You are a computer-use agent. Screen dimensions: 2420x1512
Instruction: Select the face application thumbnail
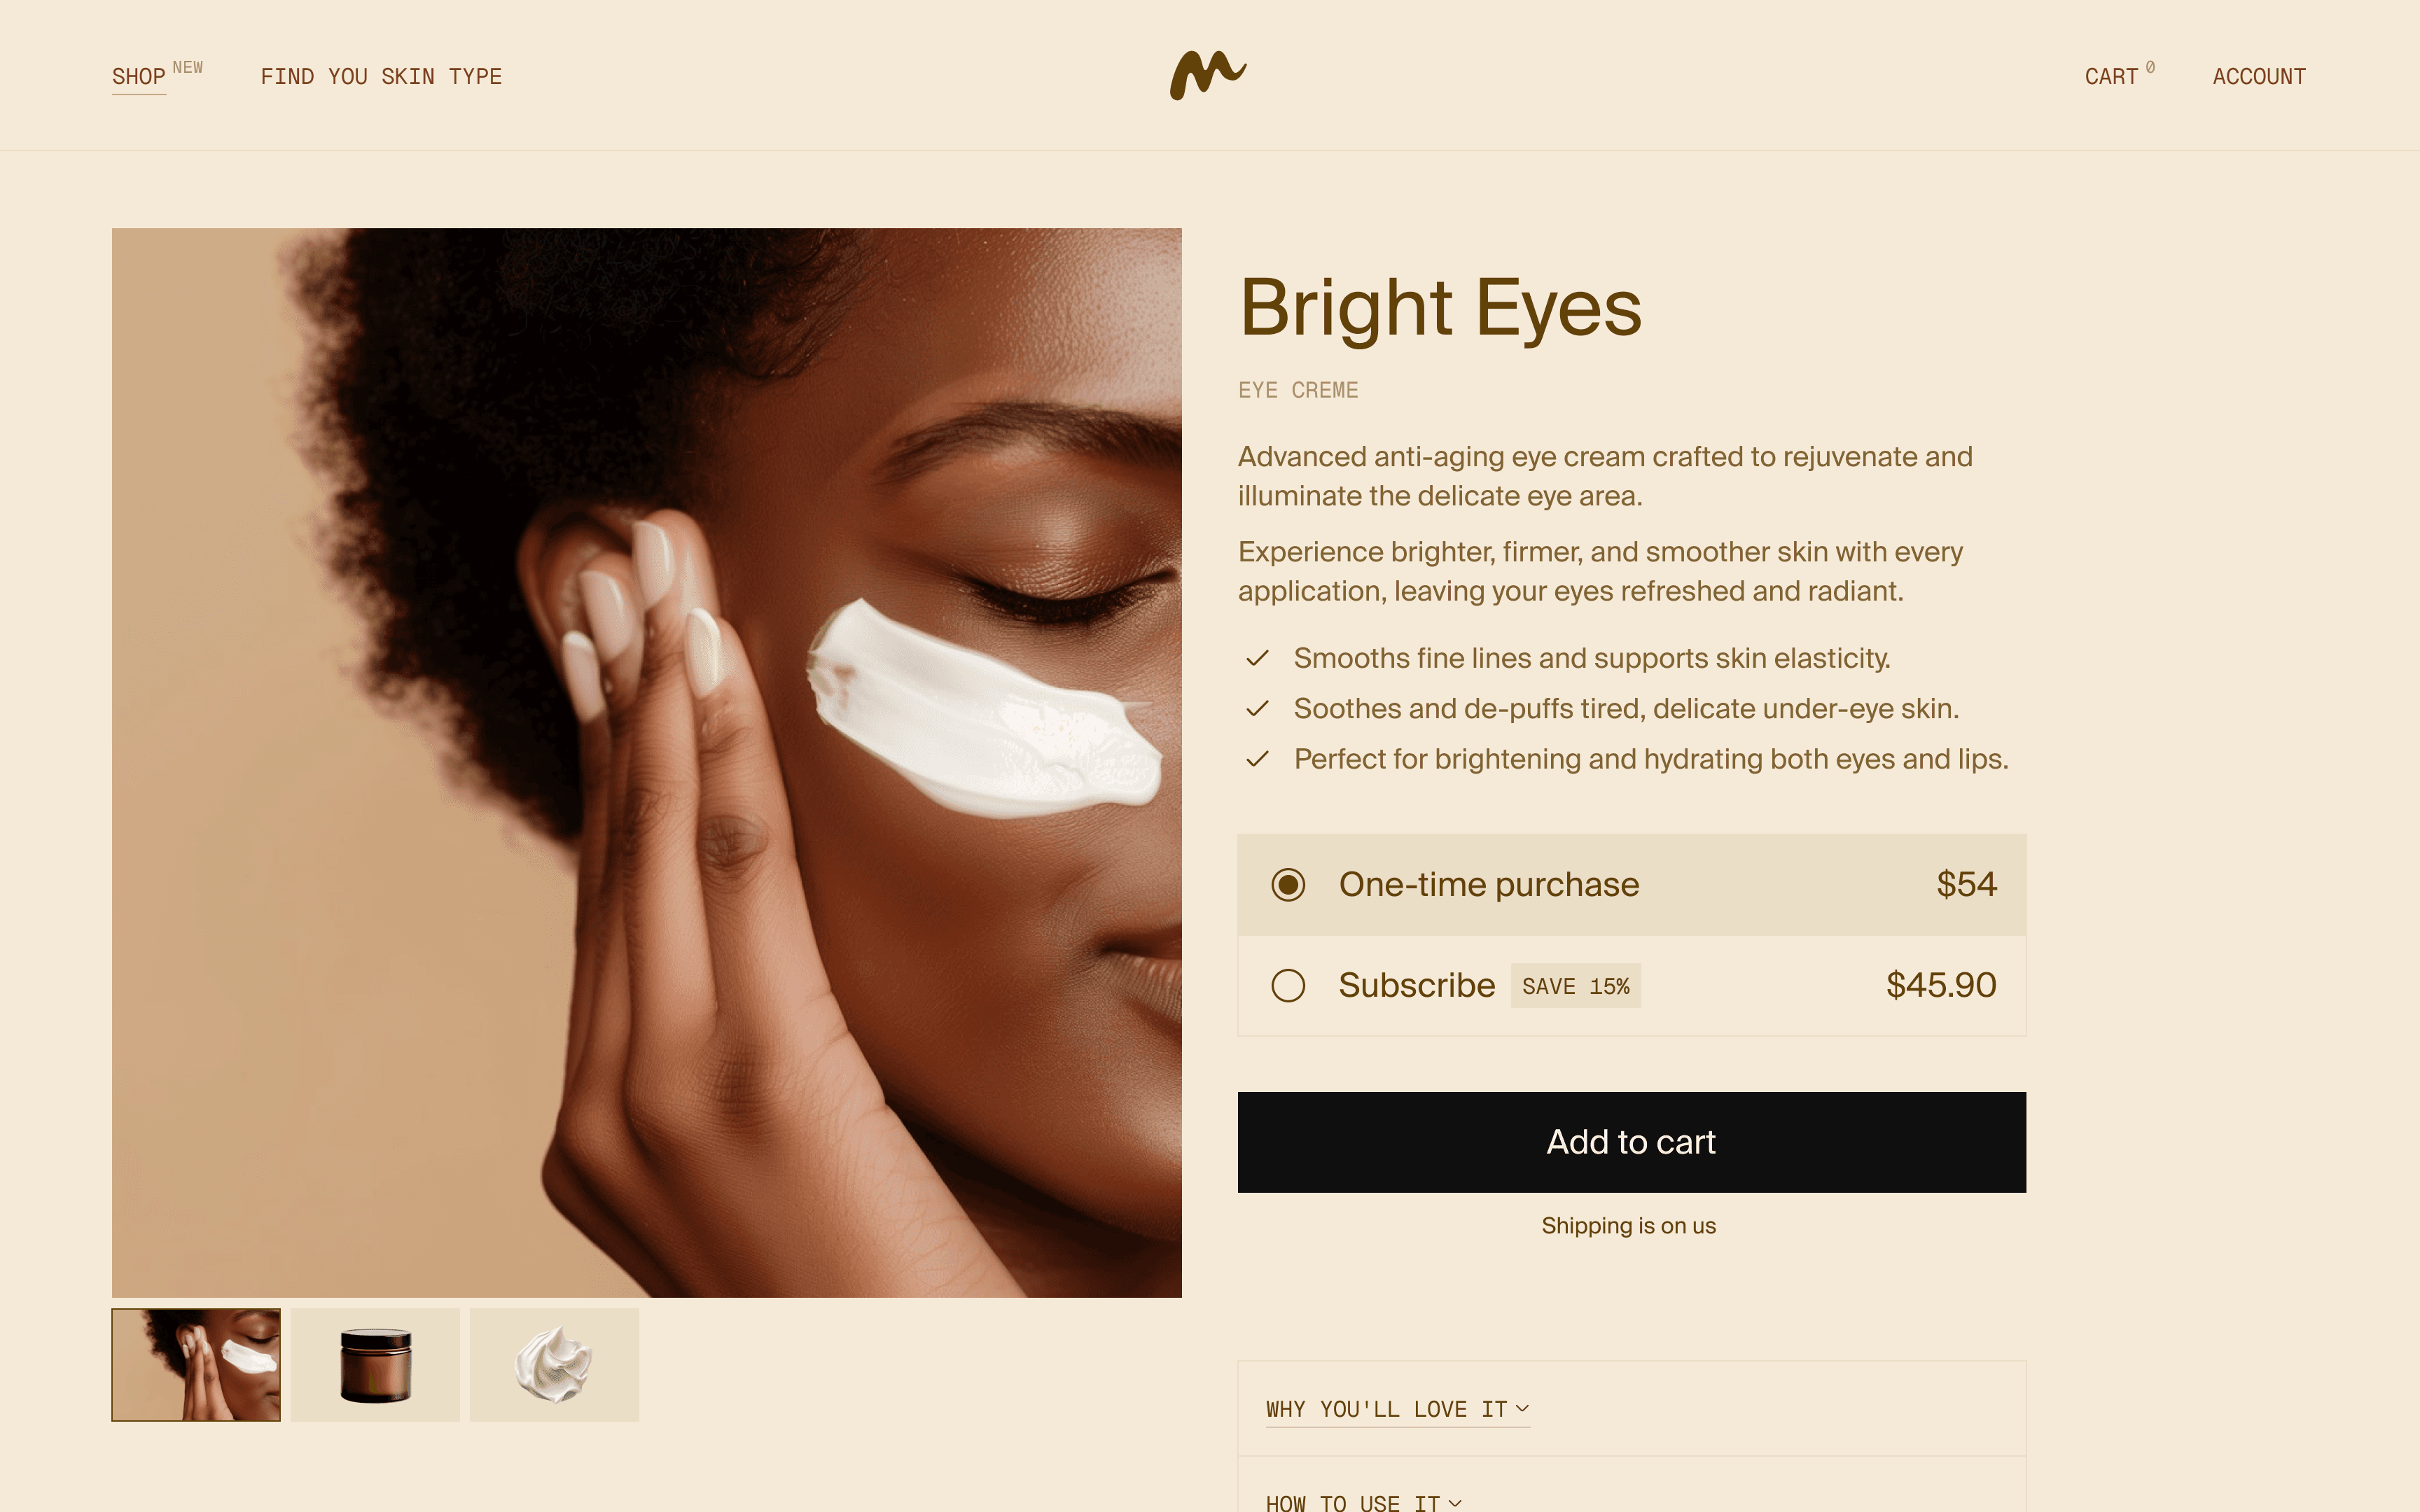tap(196, 1364)
